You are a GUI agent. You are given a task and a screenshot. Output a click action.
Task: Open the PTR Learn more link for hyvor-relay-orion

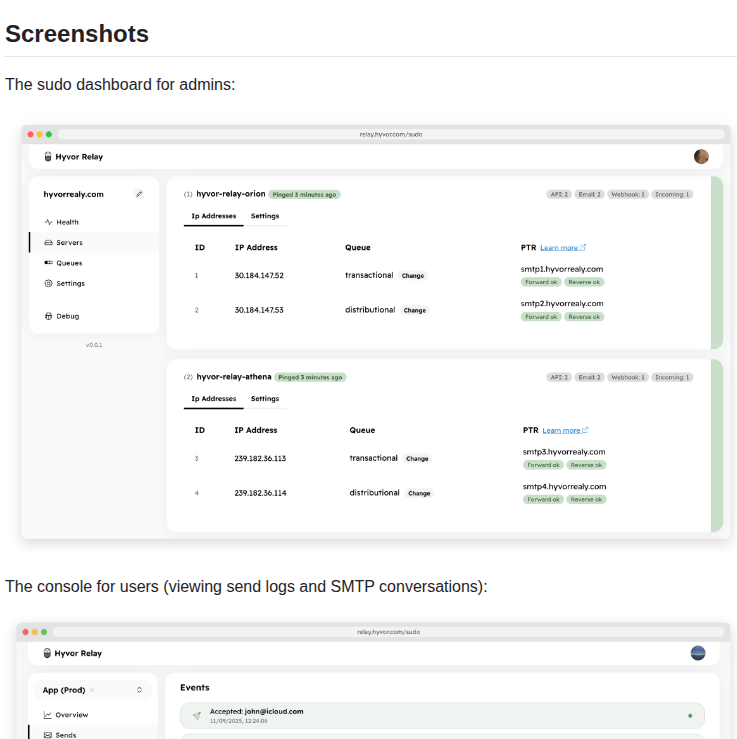(563, 247)
